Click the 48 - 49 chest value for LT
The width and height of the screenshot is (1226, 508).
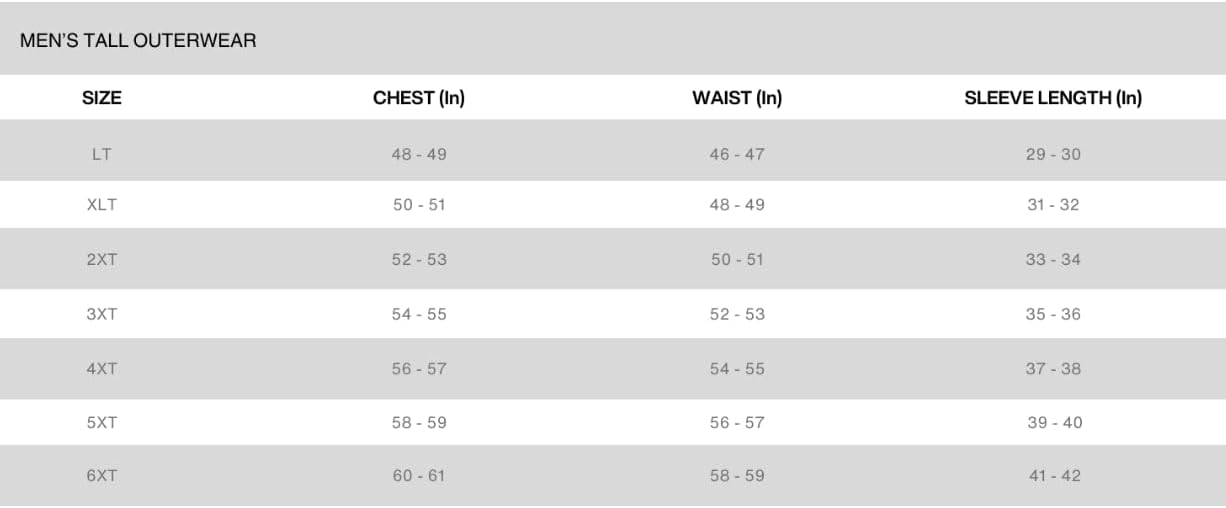(x=419, y=154)
